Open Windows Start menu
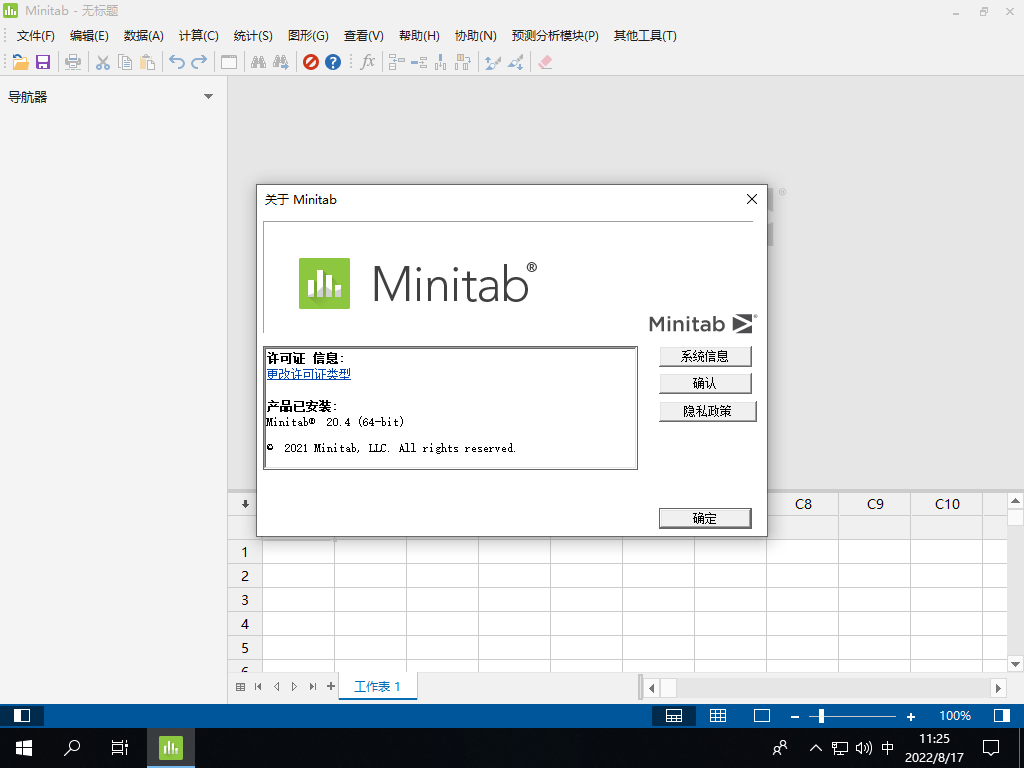The height and width of the screenshot is (768, 1024). 24,747
